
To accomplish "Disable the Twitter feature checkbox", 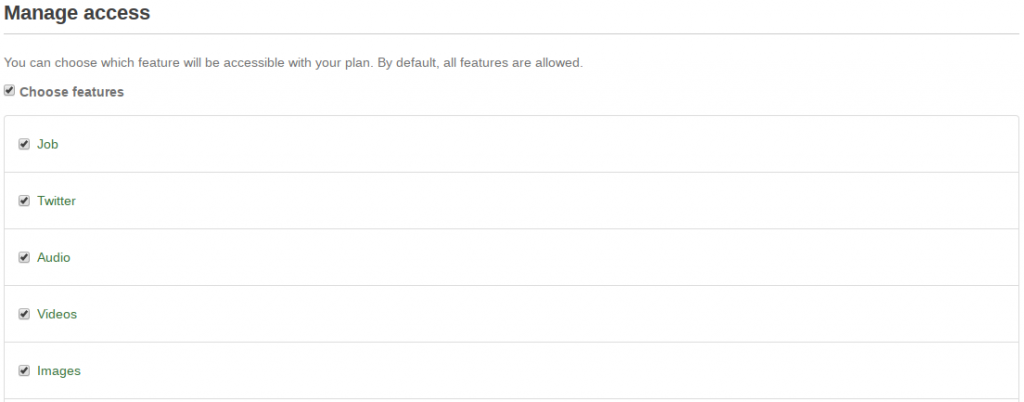I will (24, 201).
